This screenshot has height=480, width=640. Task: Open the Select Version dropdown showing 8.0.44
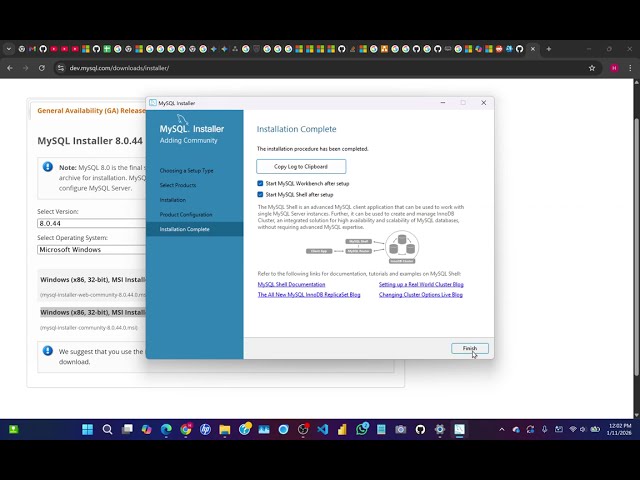pos(91,223)
